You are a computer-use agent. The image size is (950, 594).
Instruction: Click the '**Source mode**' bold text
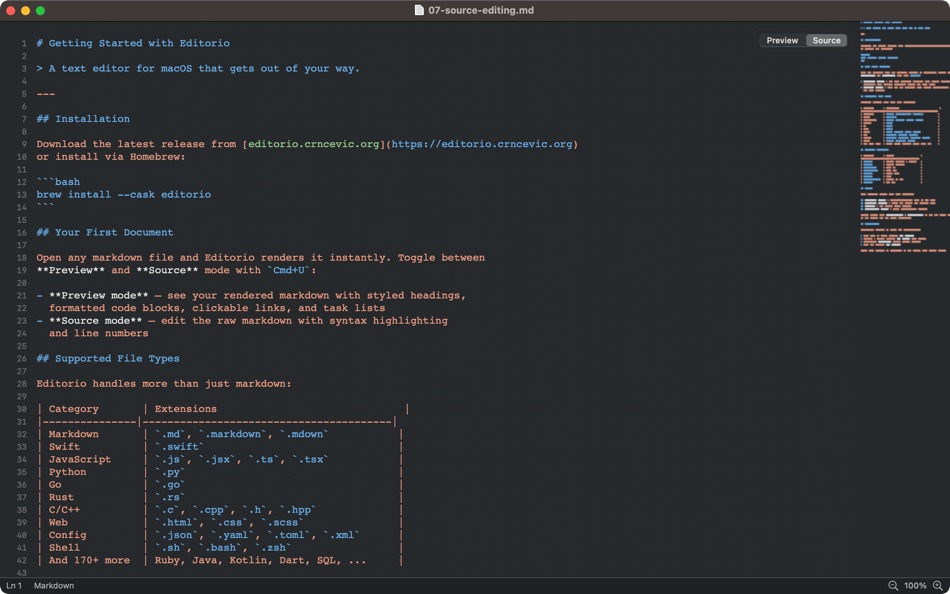click(x=96, y=321)
